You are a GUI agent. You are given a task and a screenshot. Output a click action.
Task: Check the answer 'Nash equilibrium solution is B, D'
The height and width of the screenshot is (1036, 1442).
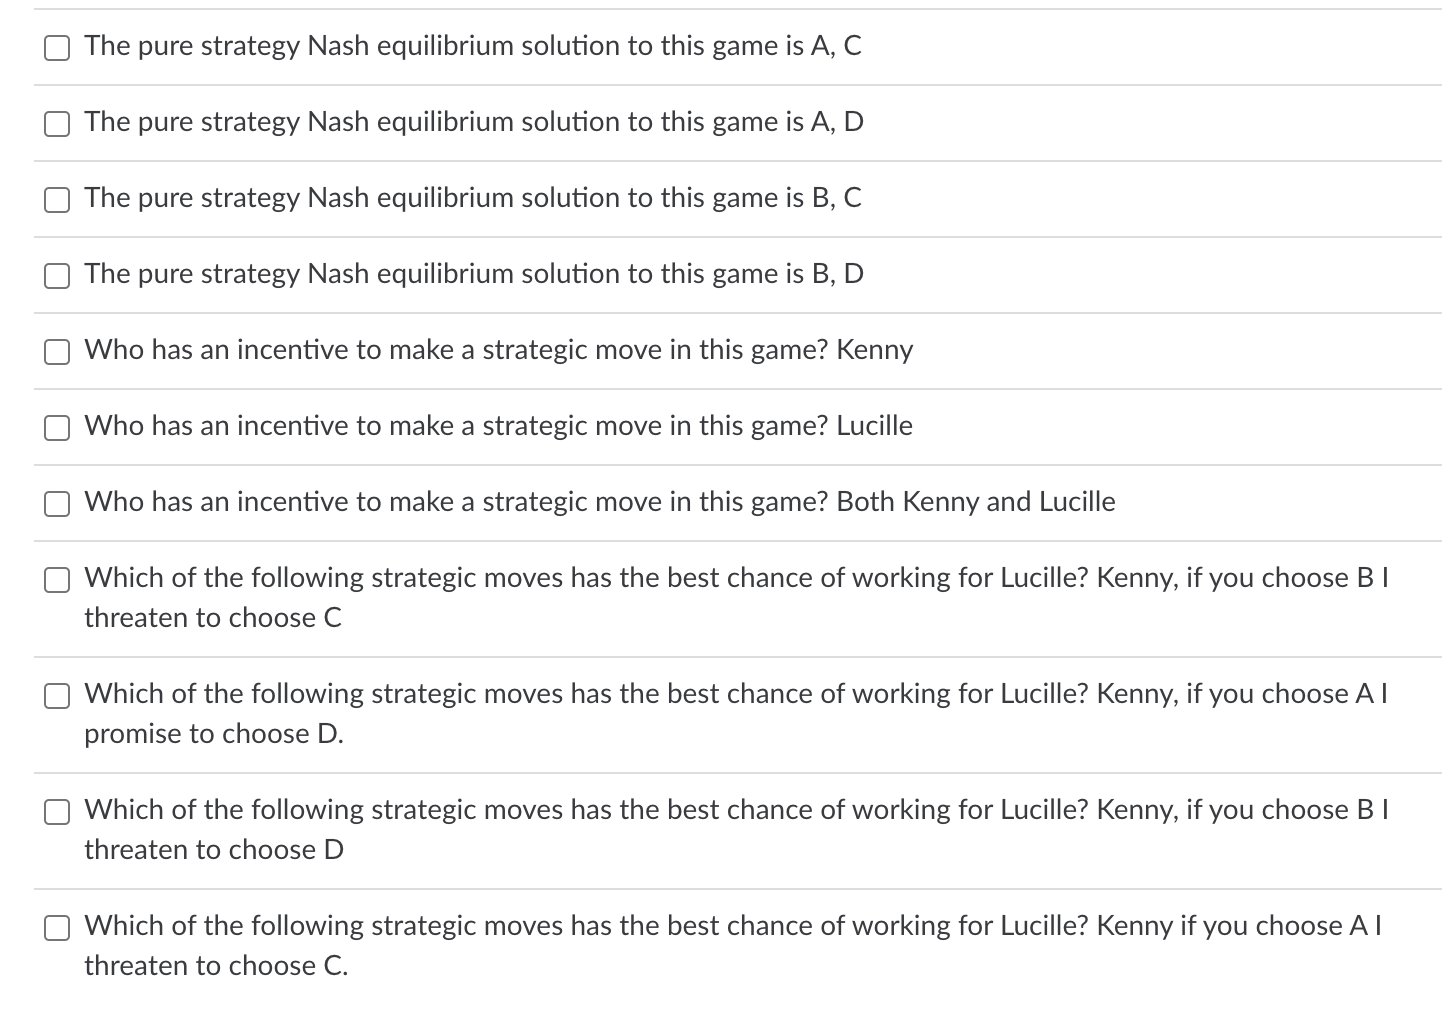coord(57,276)
